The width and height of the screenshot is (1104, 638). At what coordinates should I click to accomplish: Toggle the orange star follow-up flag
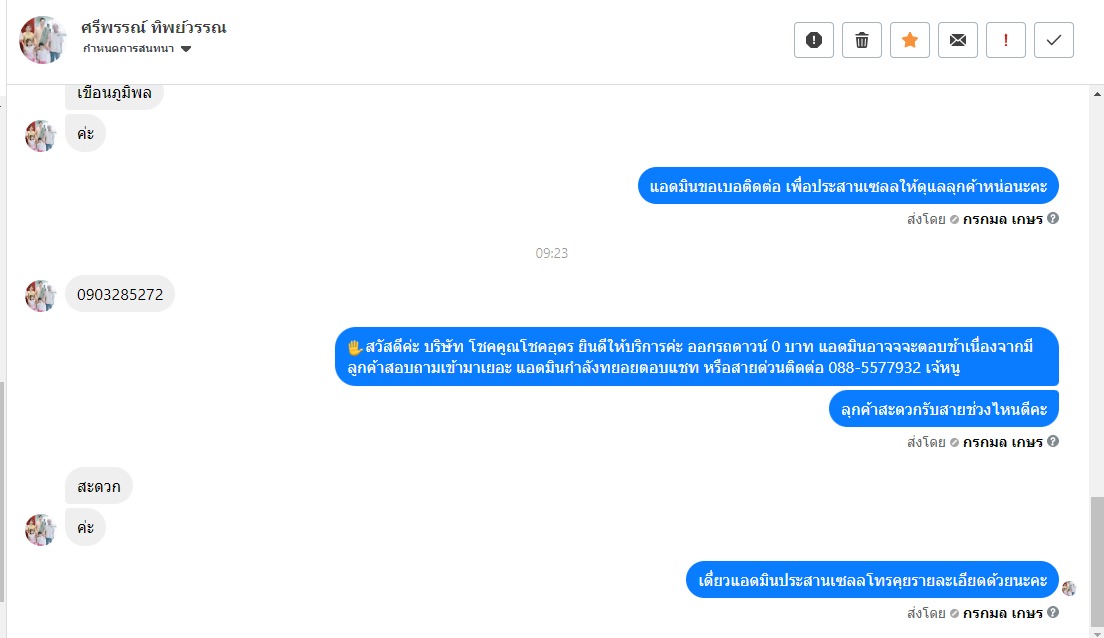pyautogui.click(x=910, y=40)
